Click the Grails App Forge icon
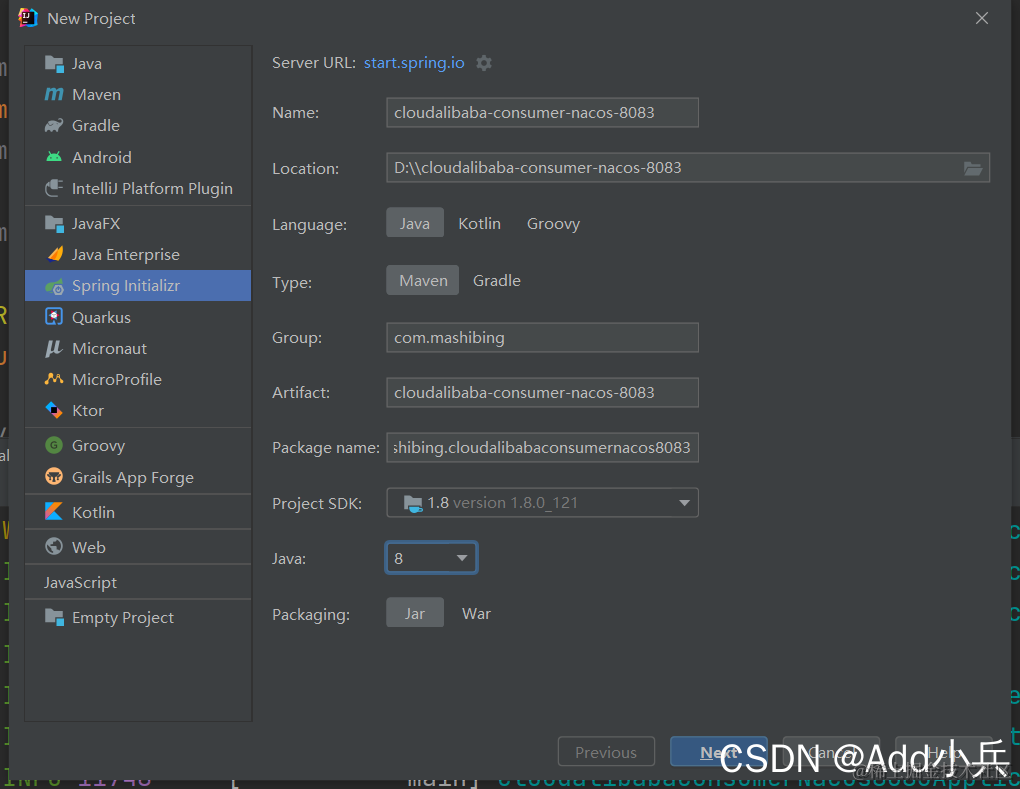Screen dimensions: 1020x789 coord(54,477)
